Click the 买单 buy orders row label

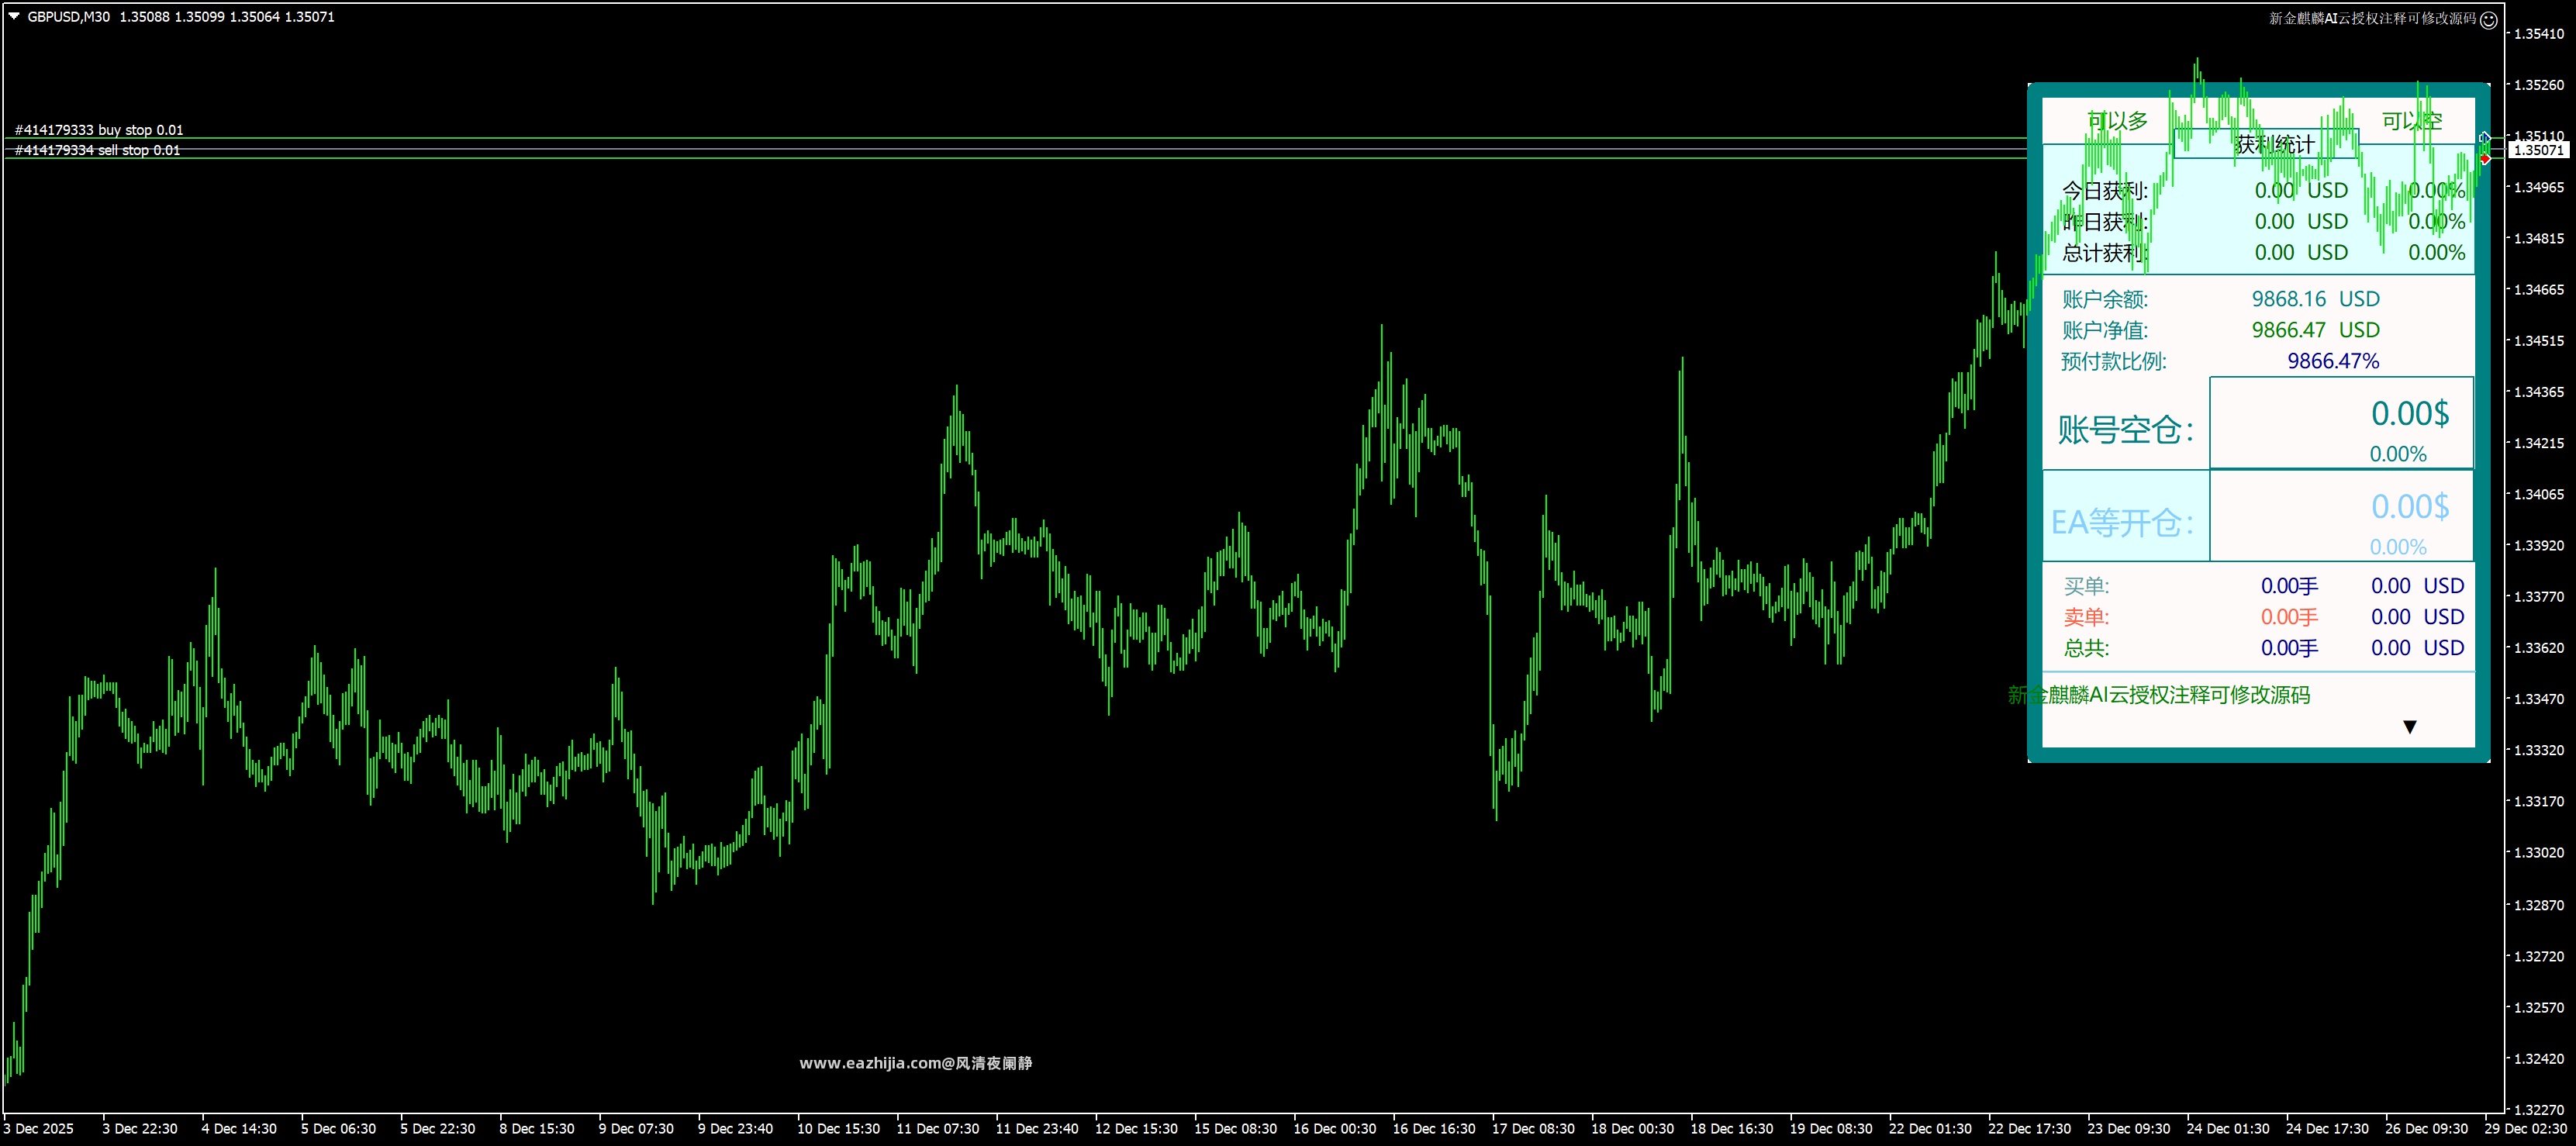pyautogui.click(x=2086, y=586)
